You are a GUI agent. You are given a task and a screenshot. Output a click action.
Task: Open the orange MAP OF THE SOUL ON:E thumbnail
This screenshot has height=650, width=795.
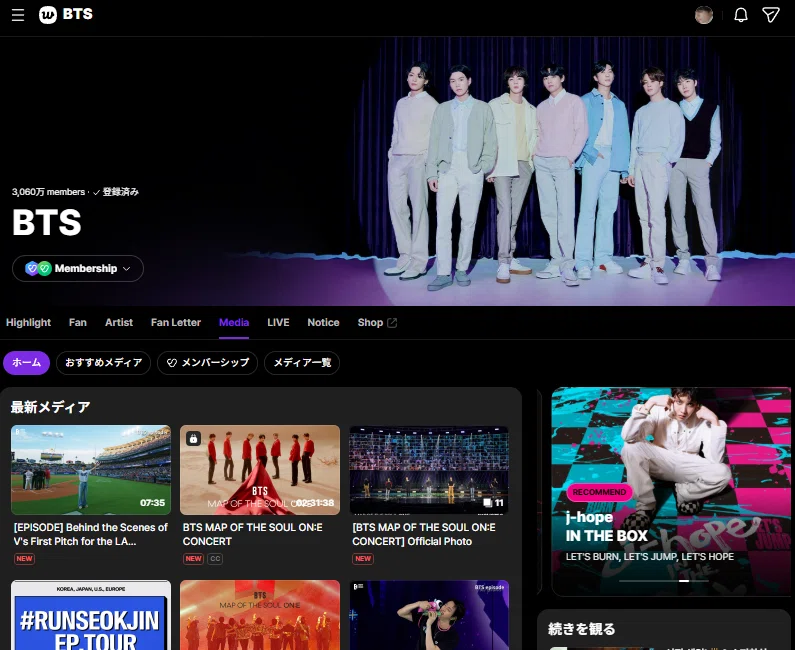260,615
